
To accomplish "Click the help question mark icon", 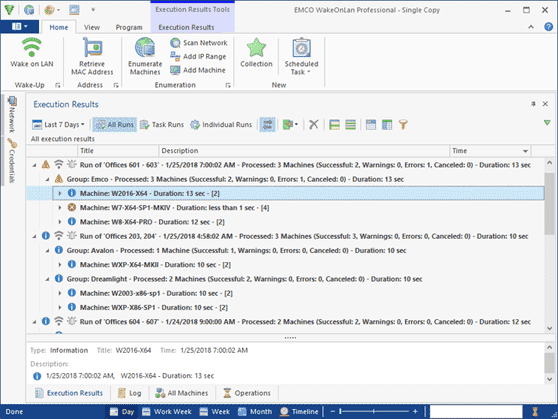I will tap(548, 27).
